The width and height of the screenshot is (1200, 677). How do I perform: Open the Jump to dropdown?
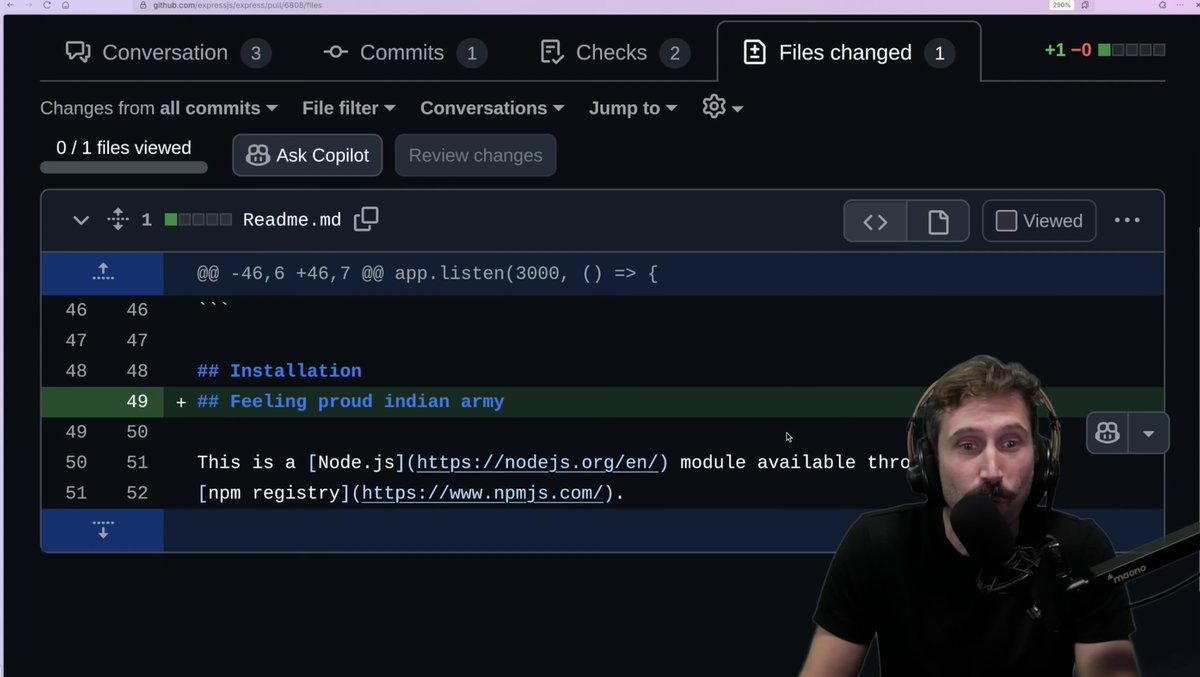(x=633, y=108)
